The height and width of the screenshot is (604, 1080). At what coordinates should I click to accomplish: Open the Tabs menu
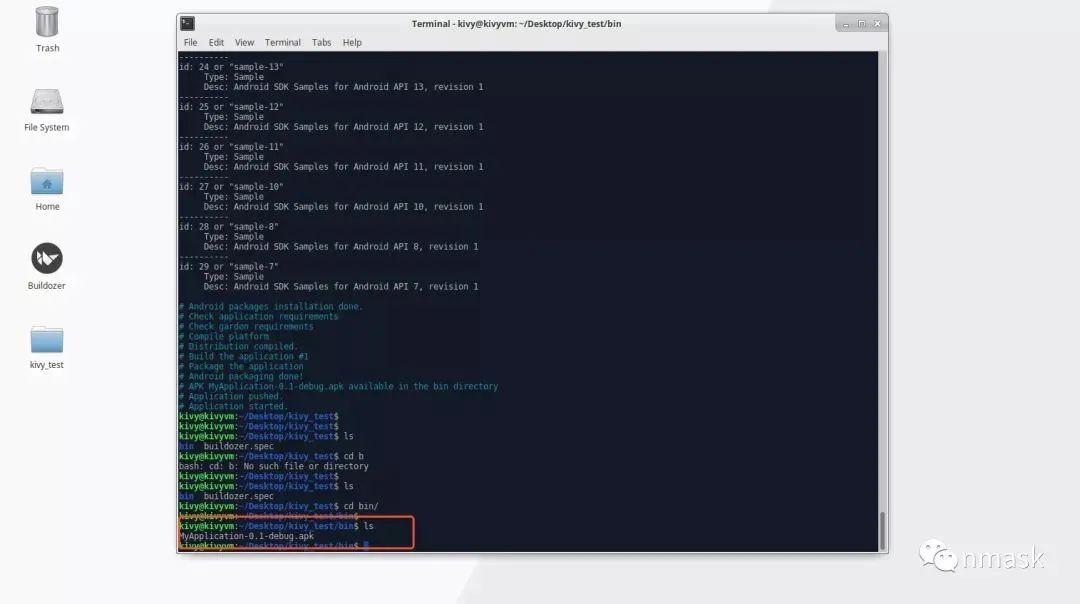click(321, 42)
